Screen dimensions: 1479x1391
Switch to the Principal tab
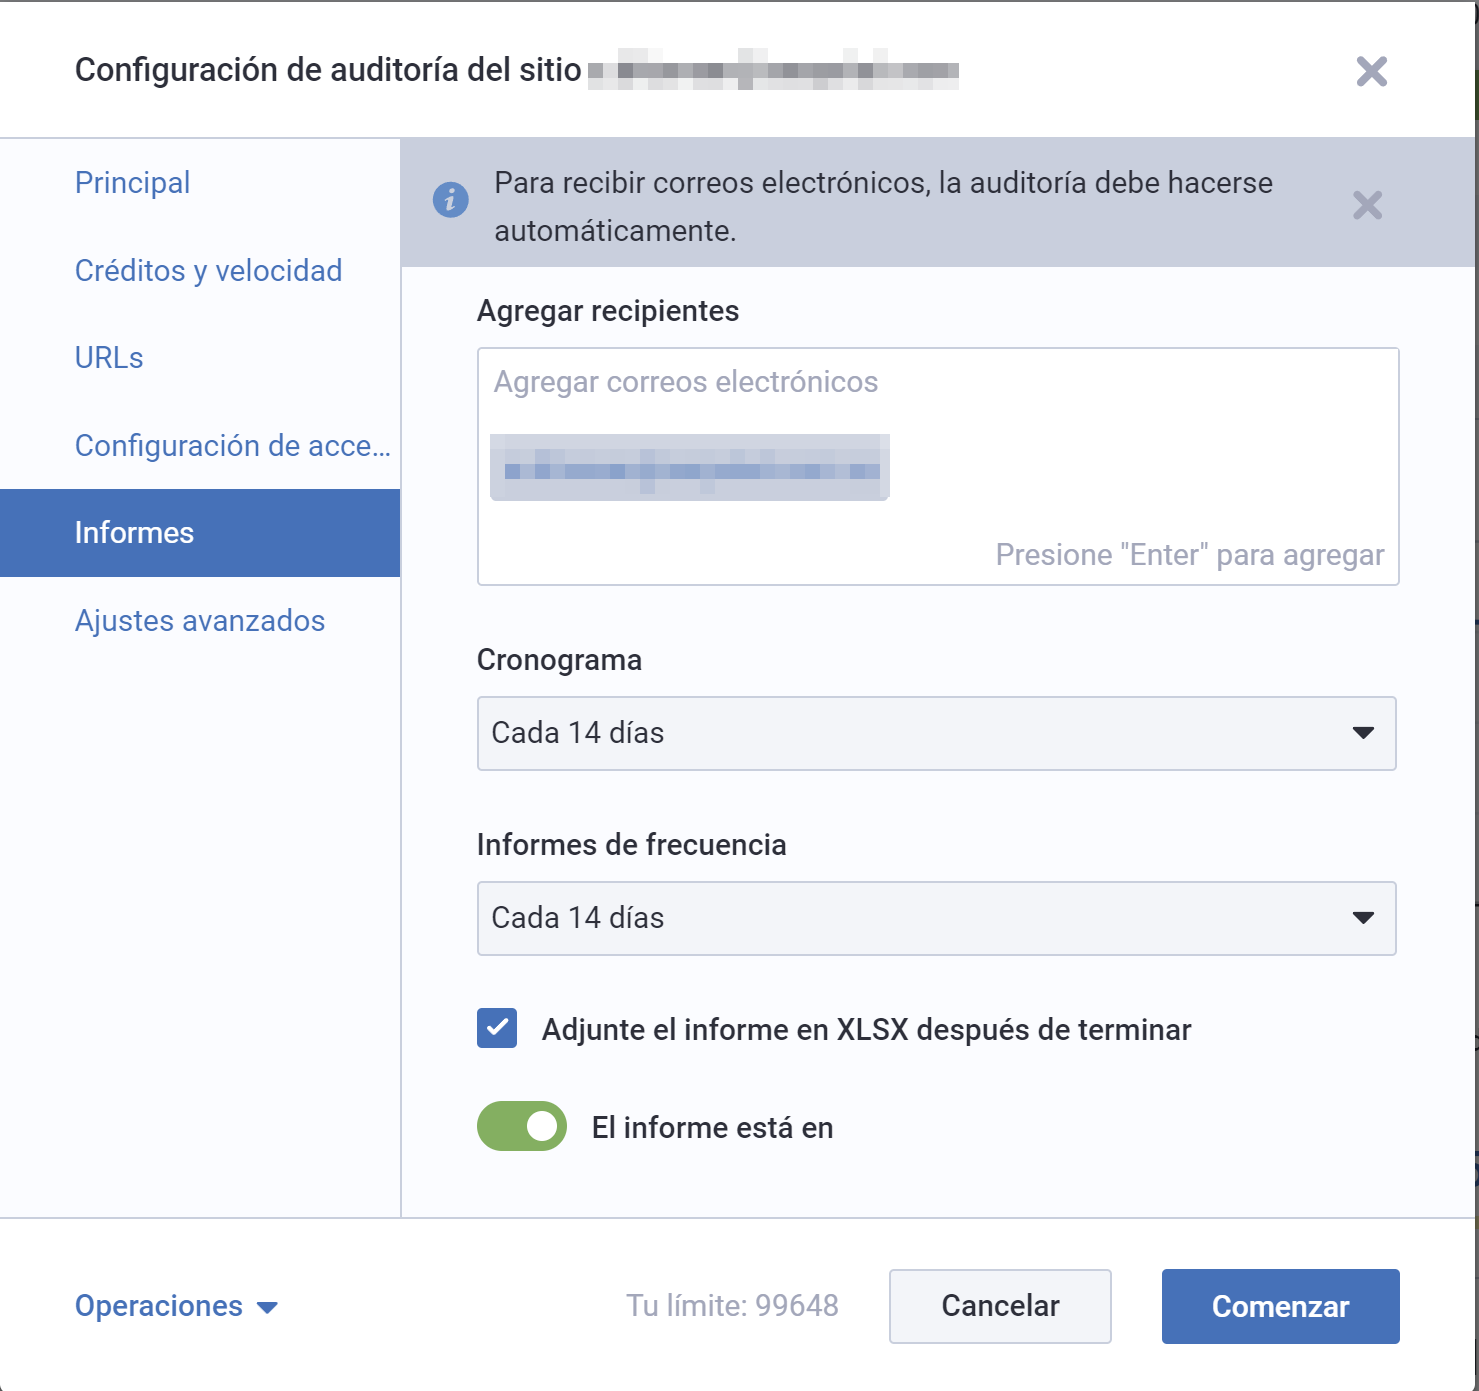pyautogui.click(x=132, y=183)
